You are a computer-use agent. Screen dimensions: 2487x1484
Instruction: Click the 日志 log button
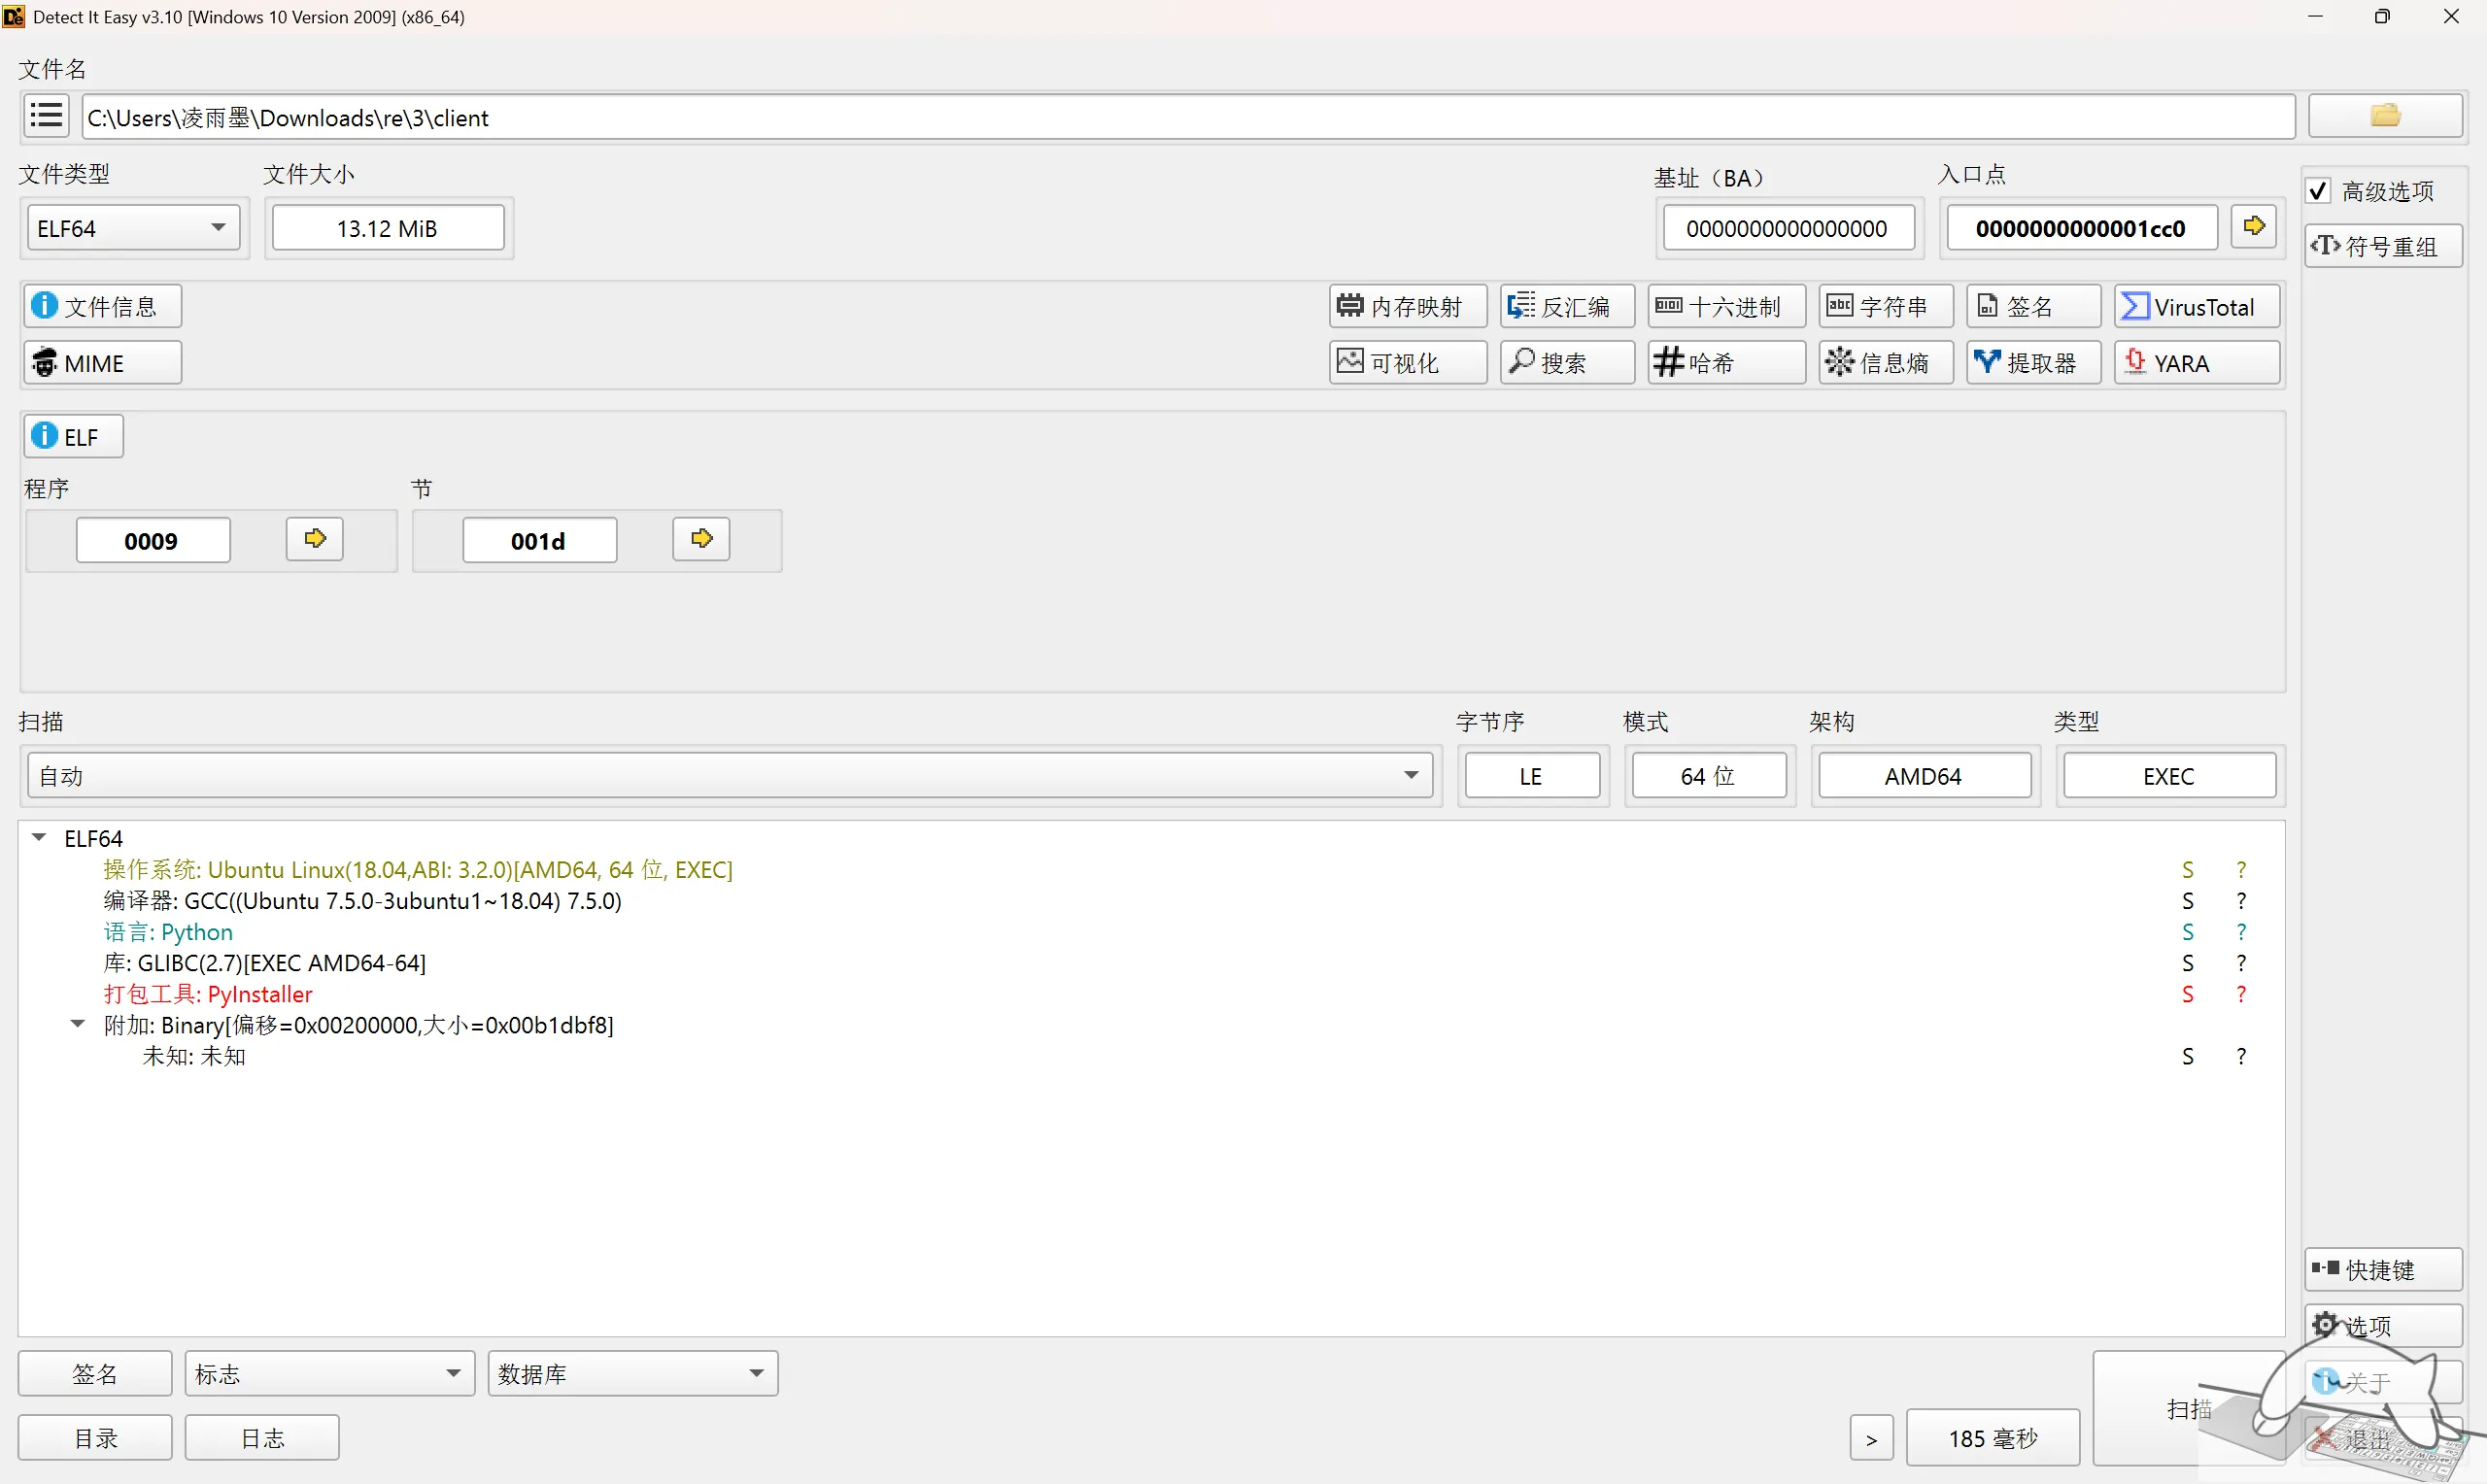[x=262, y=1437]
